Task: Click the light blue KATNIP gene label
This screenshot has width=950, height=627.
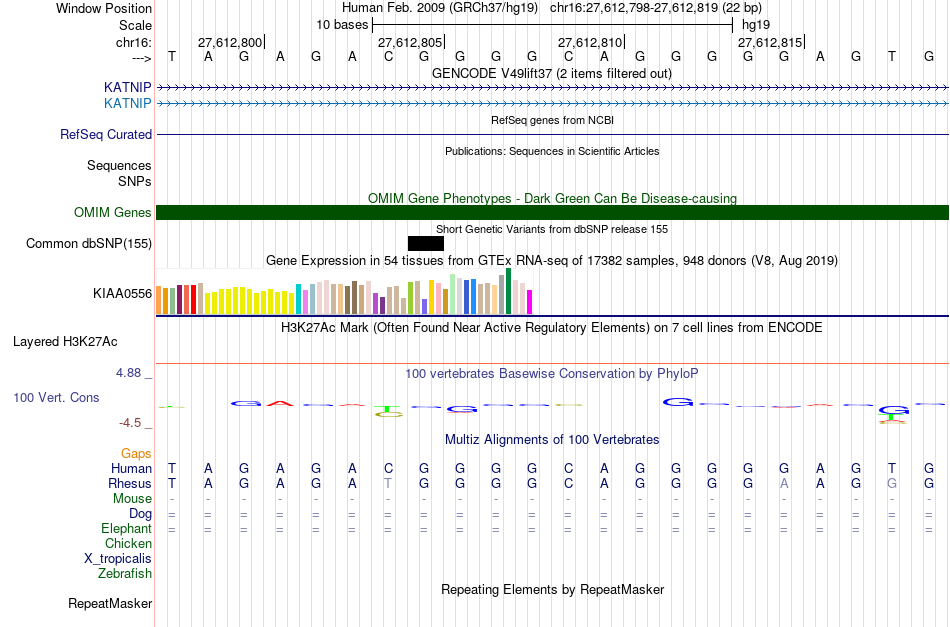Action: (127, 104)
